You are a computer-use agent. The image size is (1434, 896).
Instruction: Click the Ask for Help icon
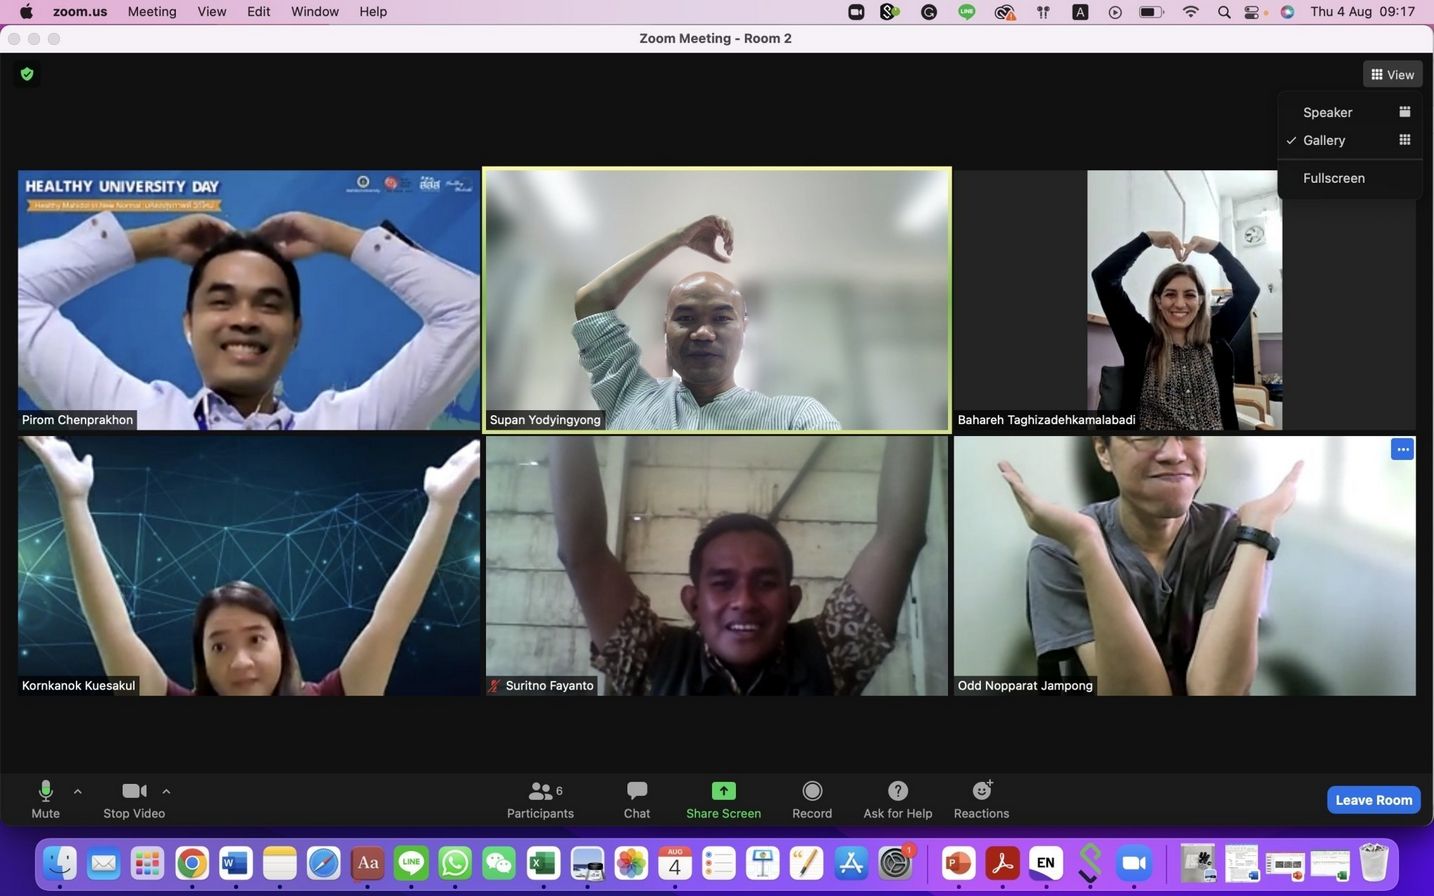point(897,791)
